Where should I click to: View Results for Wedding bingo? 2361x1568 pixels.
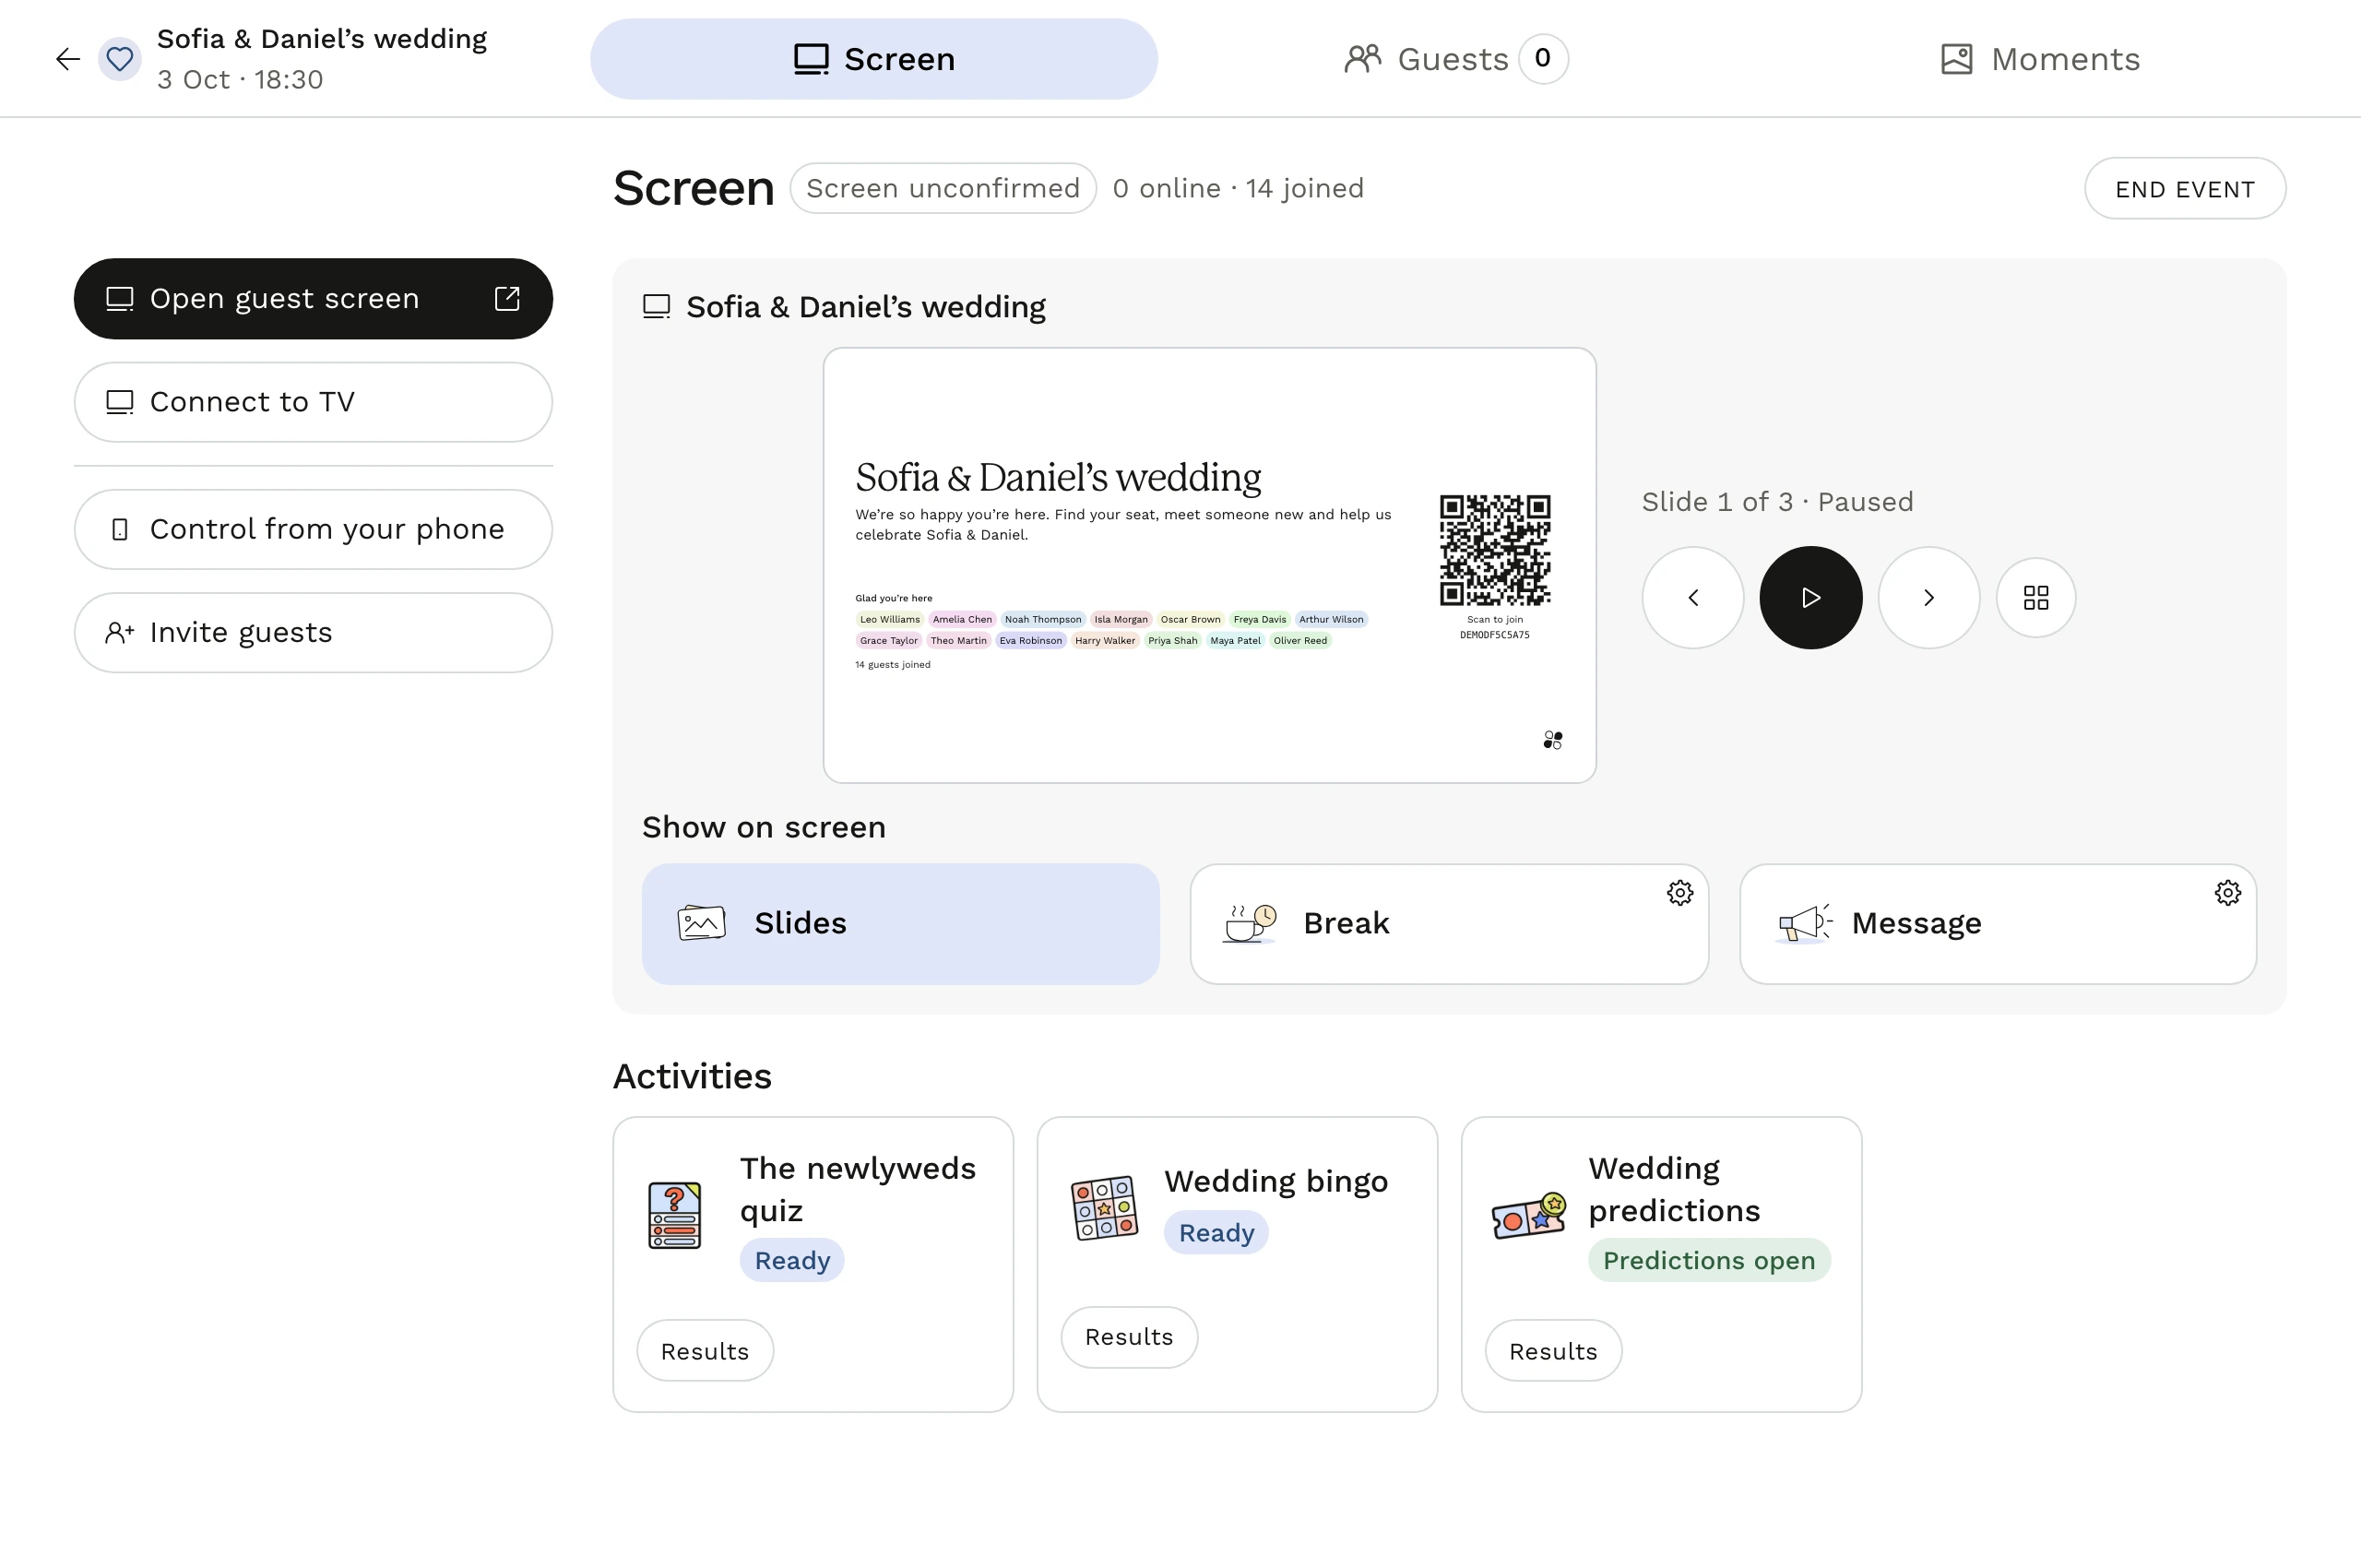[x=1129, y=1337]
